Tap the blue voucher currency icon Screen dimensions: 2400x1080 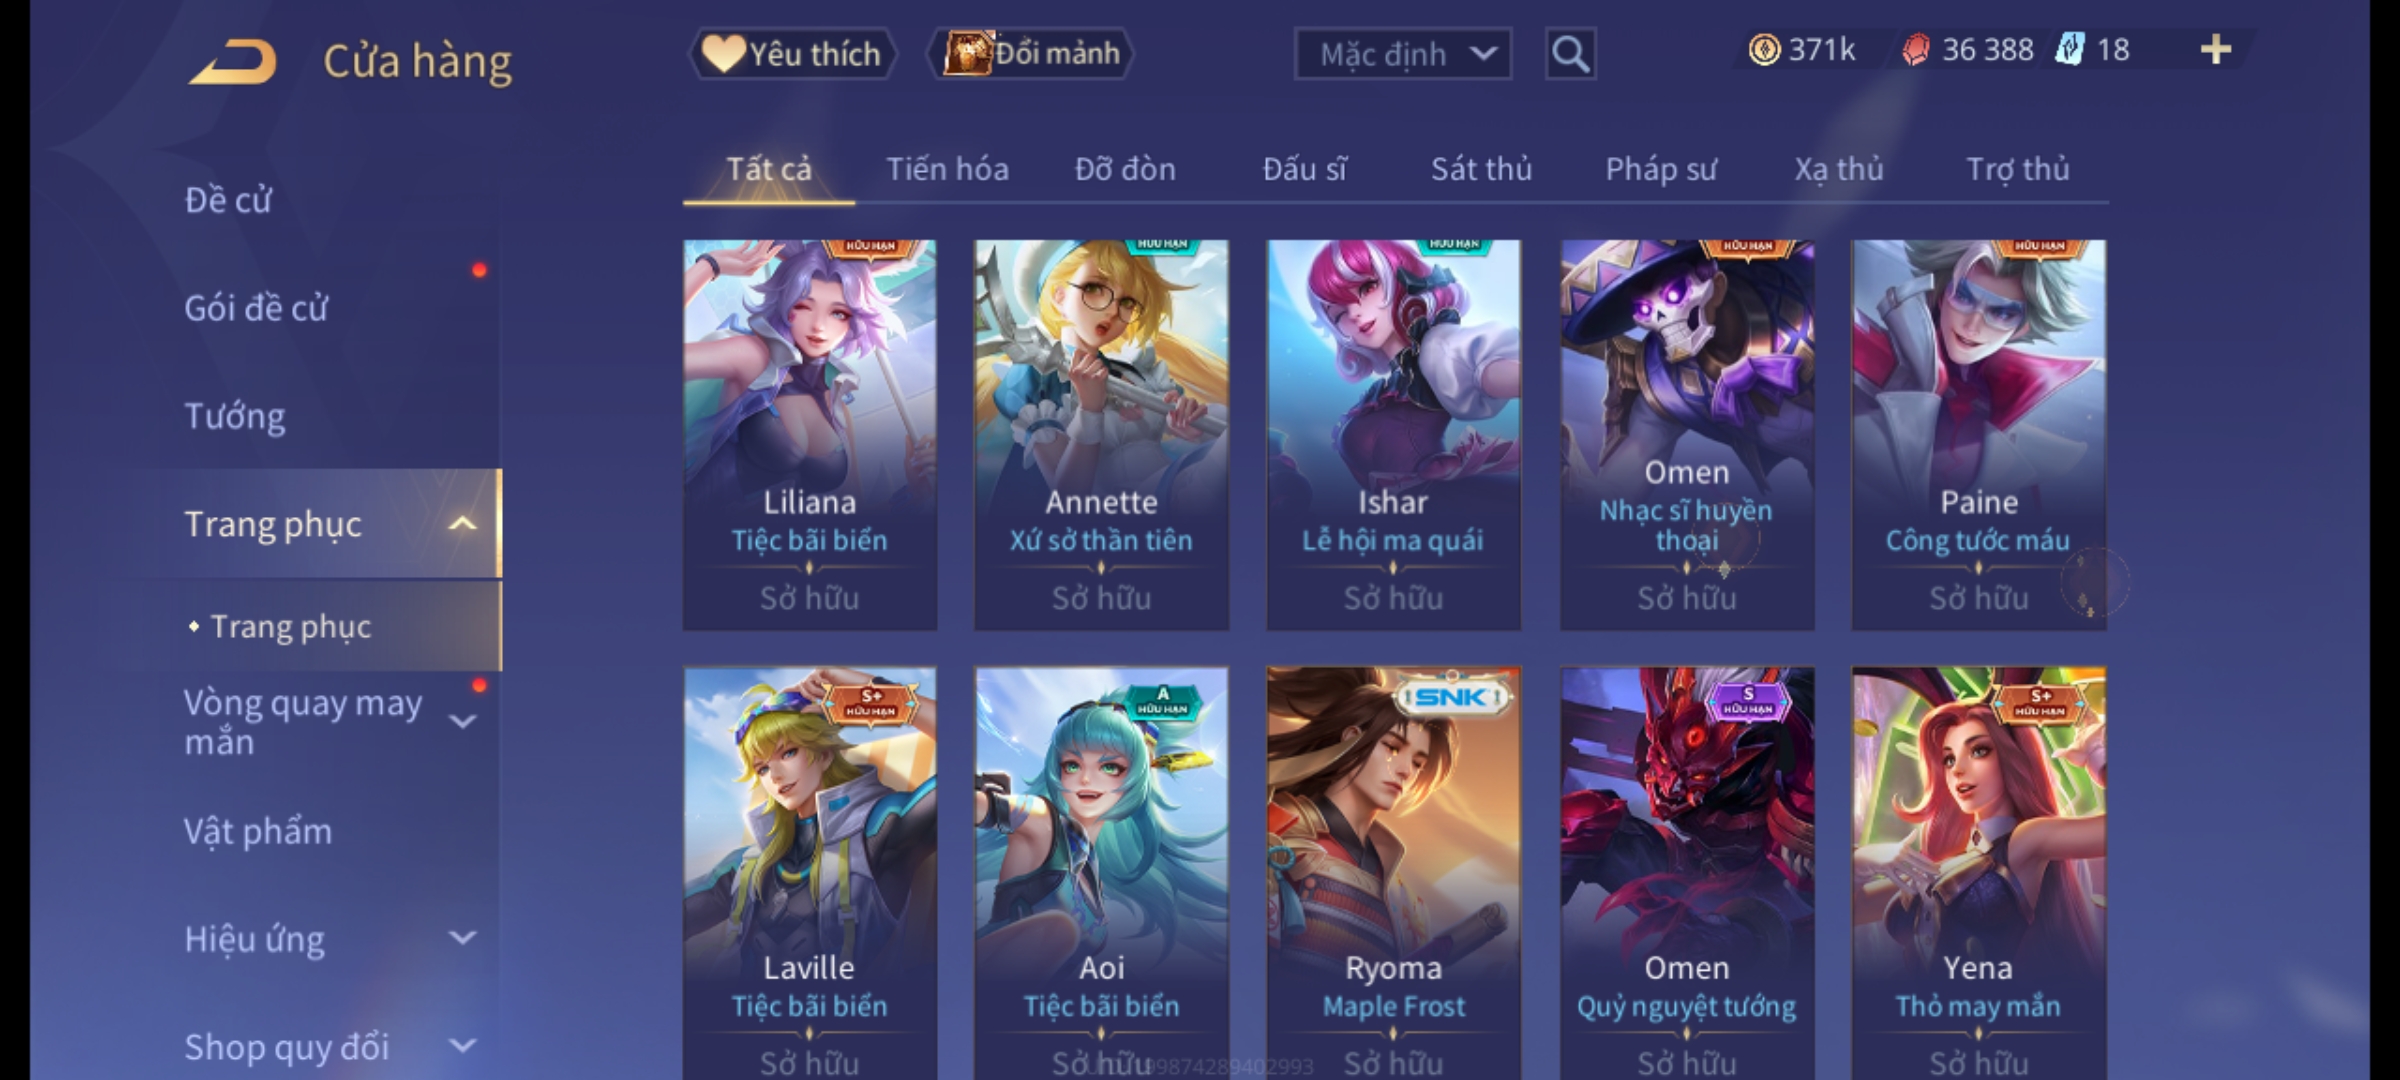click(x=2069, y=50)
